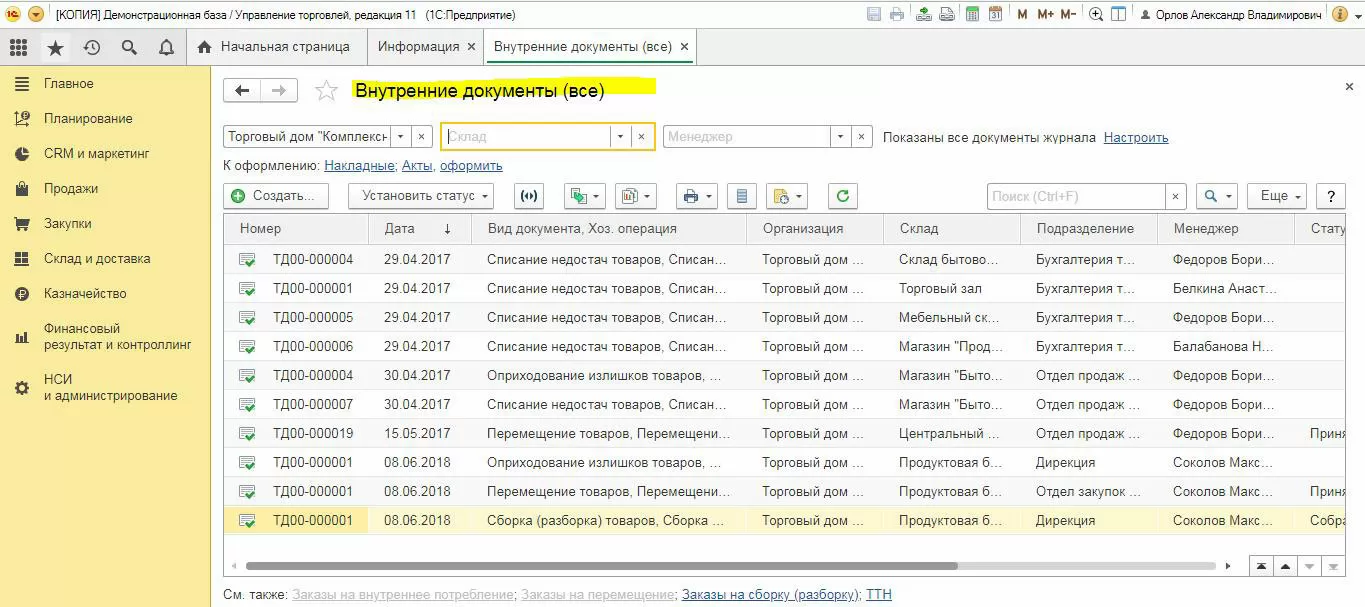Open the Планирование section
Image resolution: width=1365 pixels, height=607 pixels.
tap(88, 119)
